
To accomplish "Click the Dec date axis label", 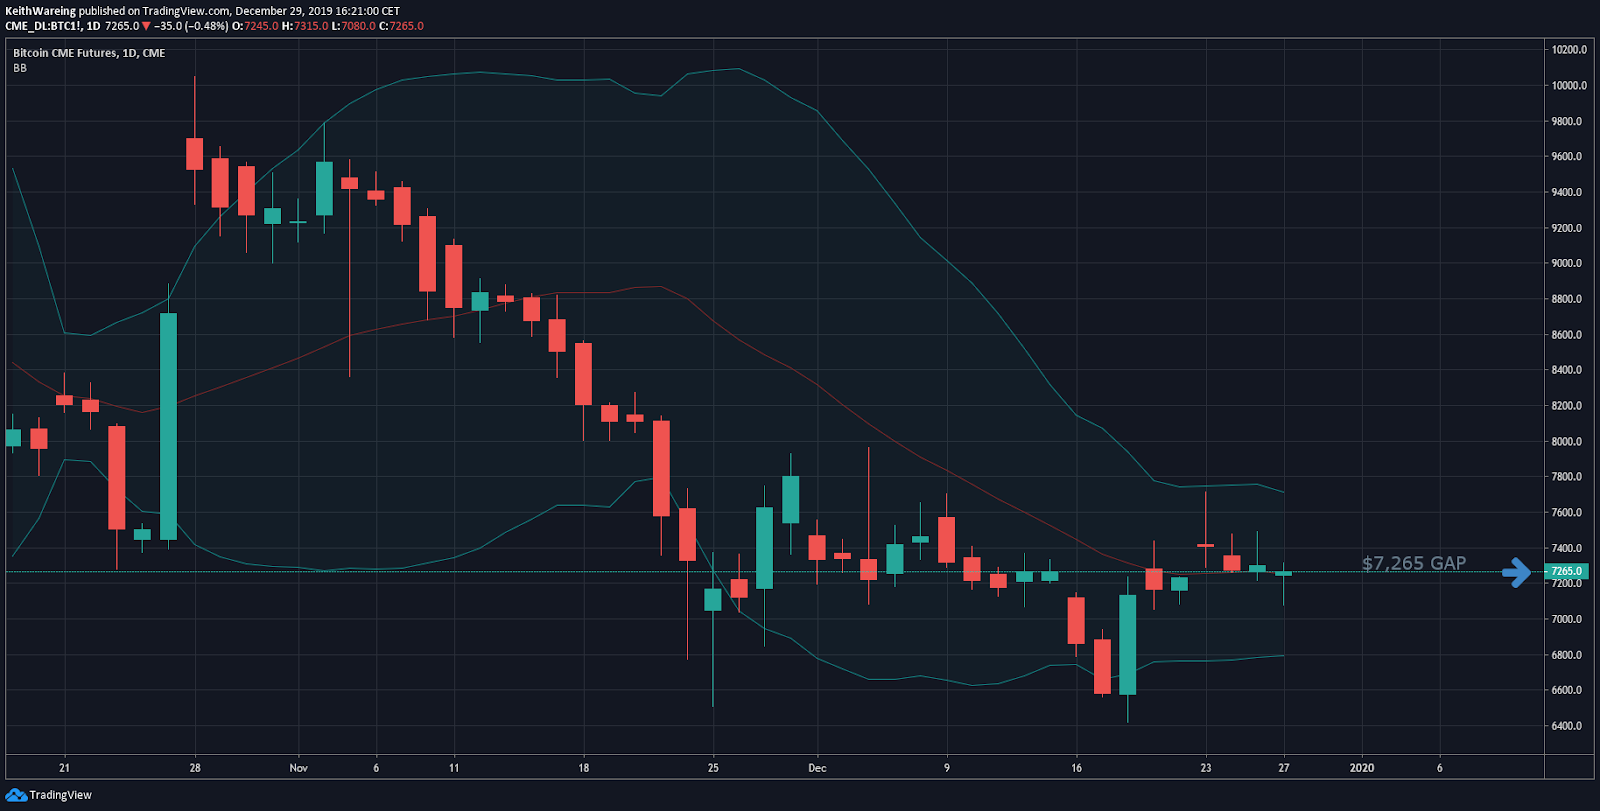I will pos(817,768).
